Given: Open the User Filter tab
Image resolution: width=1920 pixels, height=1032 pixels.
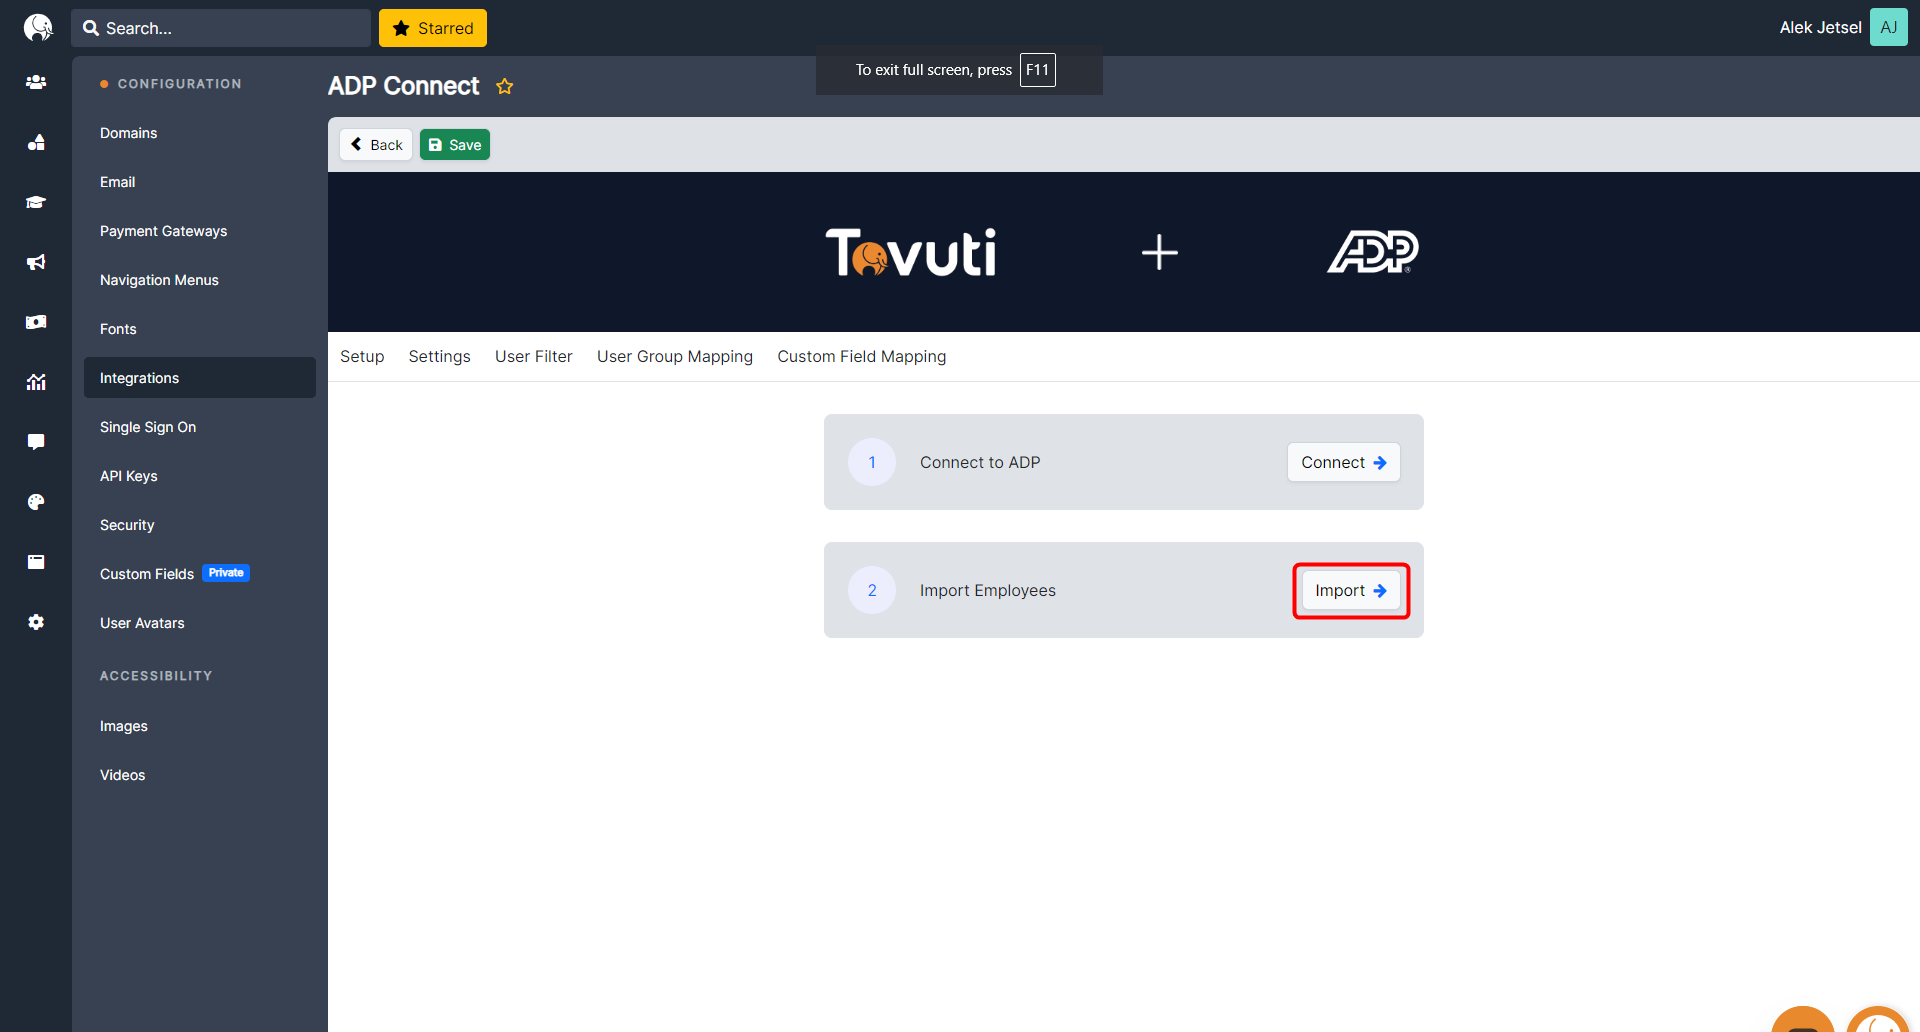Looking at the screenshot, I should tap(534, 356).
